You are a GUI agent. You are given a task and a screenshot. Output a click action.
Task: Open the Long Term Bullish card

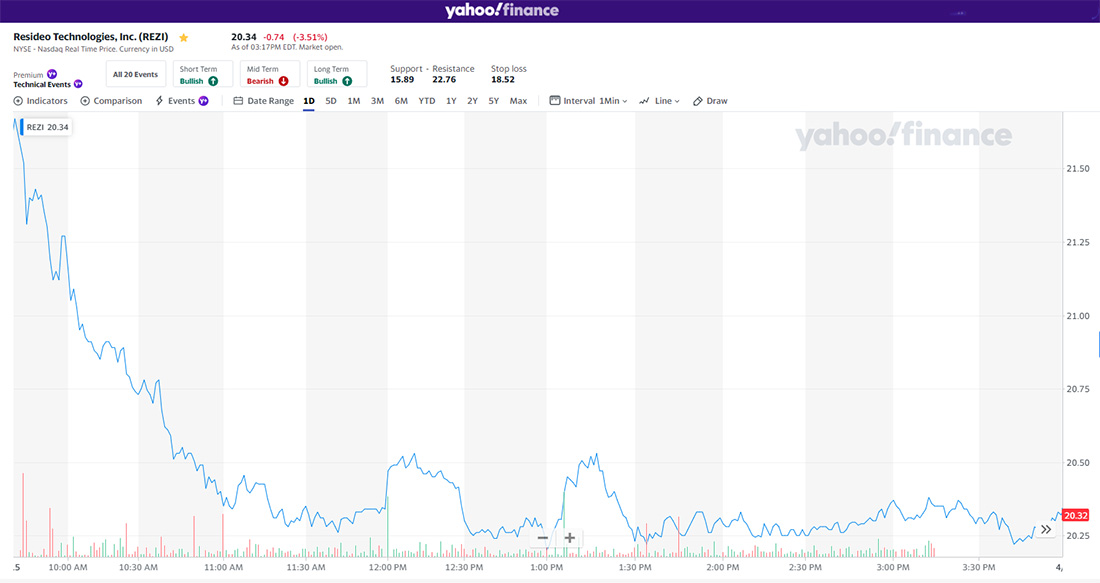click(337, 74)
